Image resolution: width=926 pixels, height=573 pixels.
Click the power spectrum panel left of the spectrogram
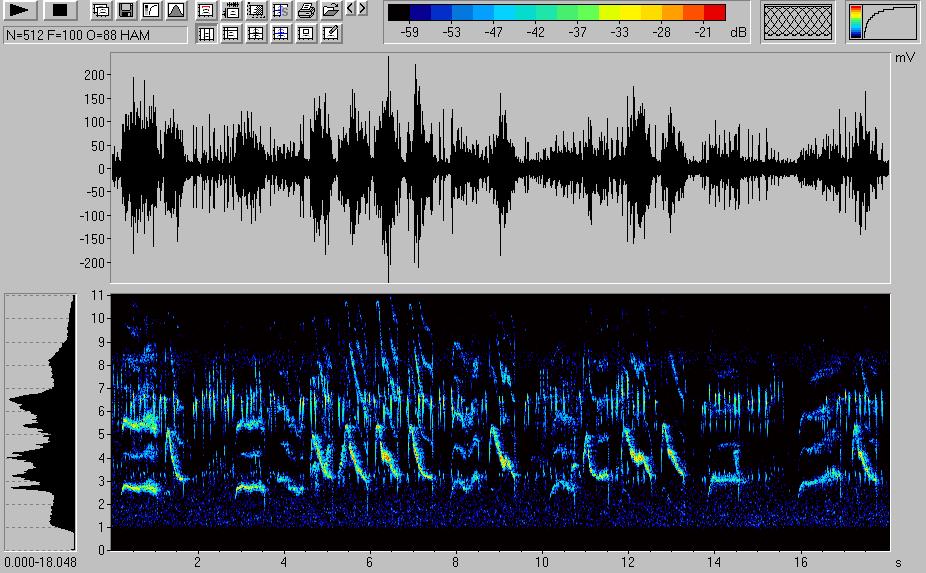point(41,422)
